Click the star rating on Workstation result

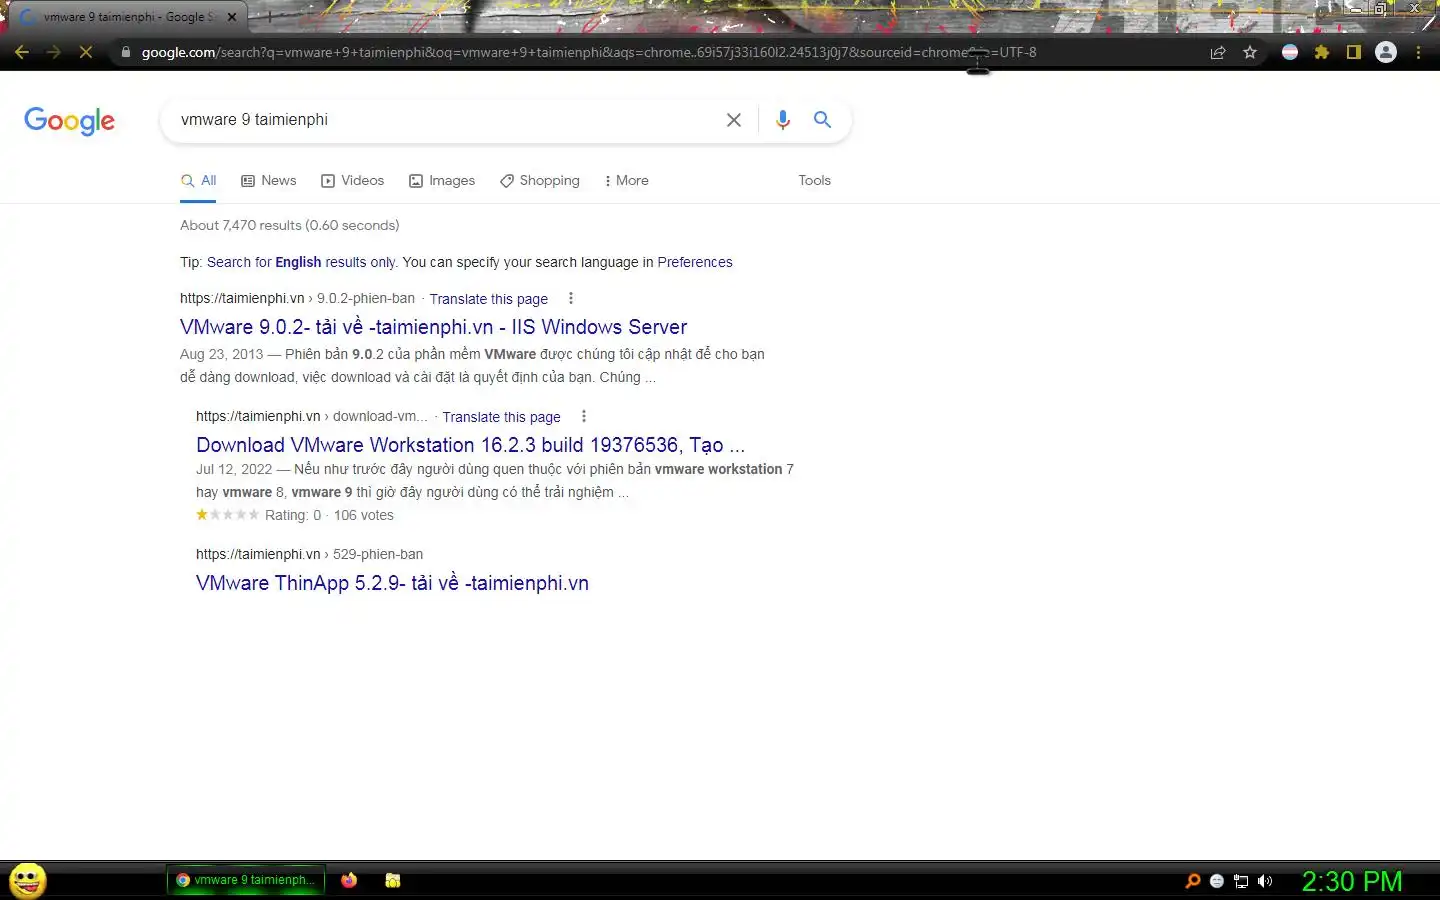227,515
